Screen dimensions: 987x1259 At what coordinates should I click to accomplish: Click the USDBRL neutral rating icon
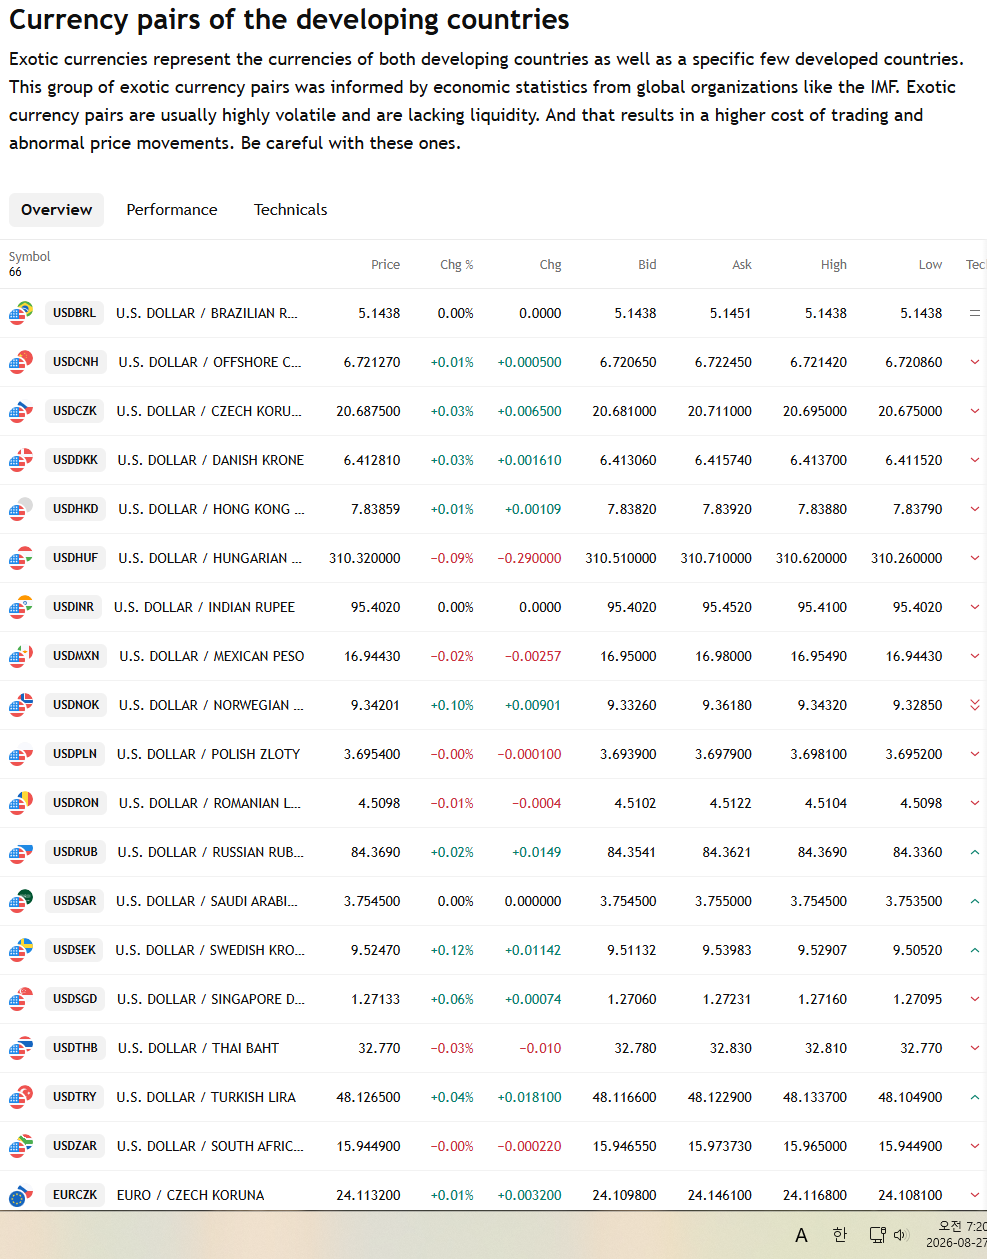click(x=975, y=313)
